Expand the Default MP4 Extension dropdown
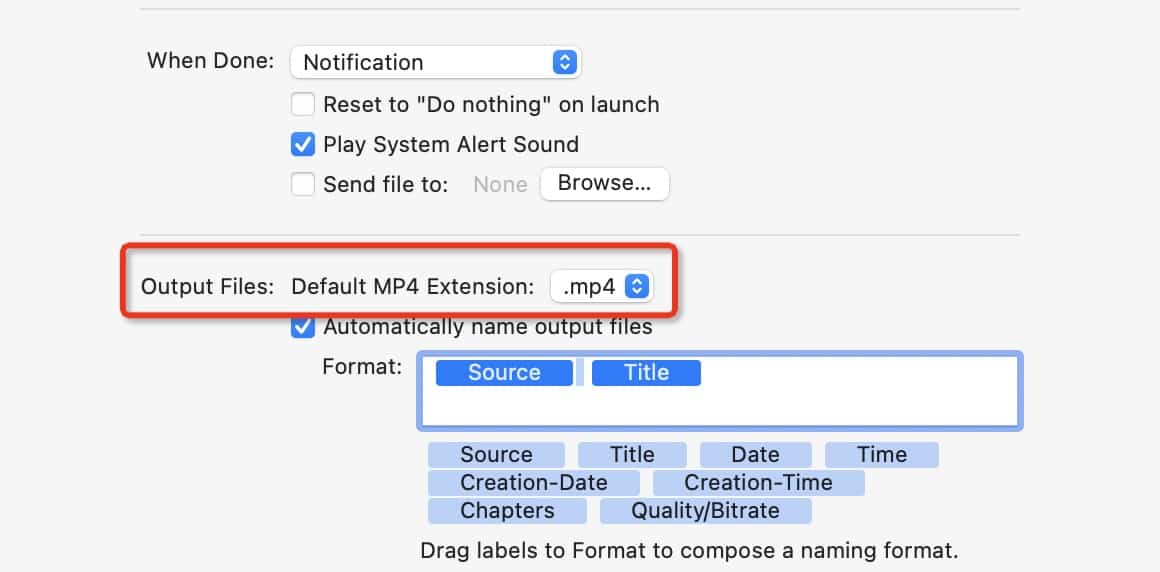The height and width of the screenshot is (572, 1160). (x=601, y=287)
